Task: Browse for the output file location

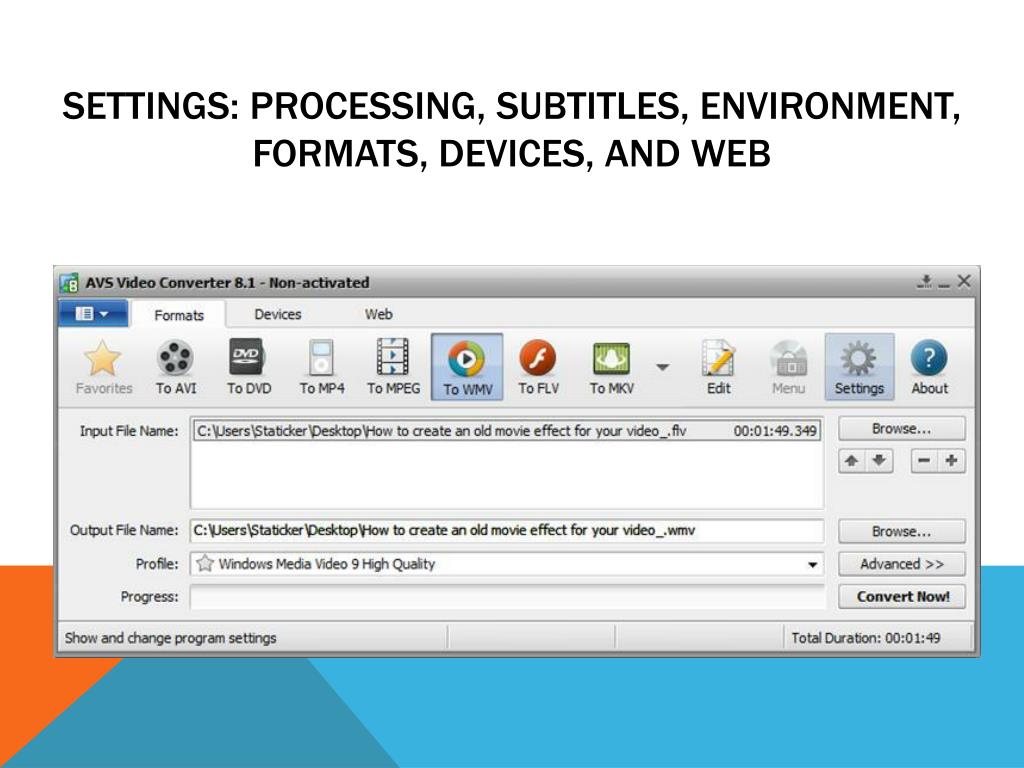Action: (901, 532)
